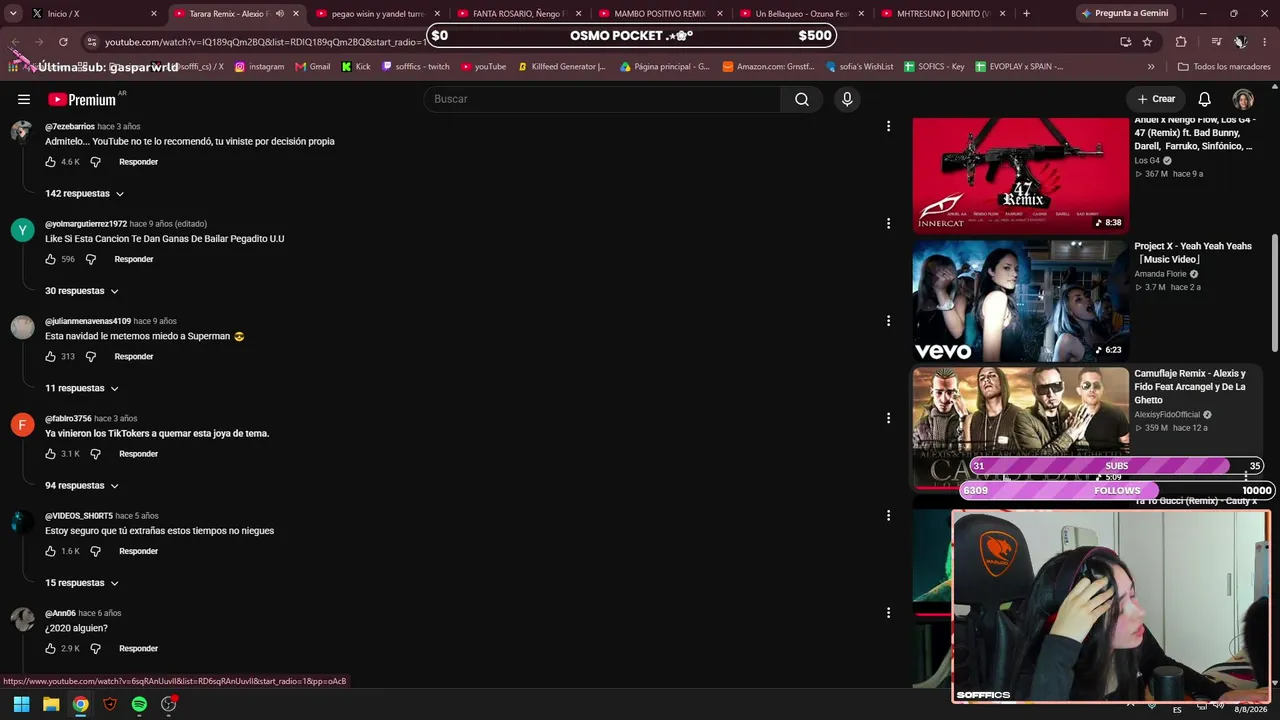Like the comment by @7ezebarrios

(x=51, y=162)
